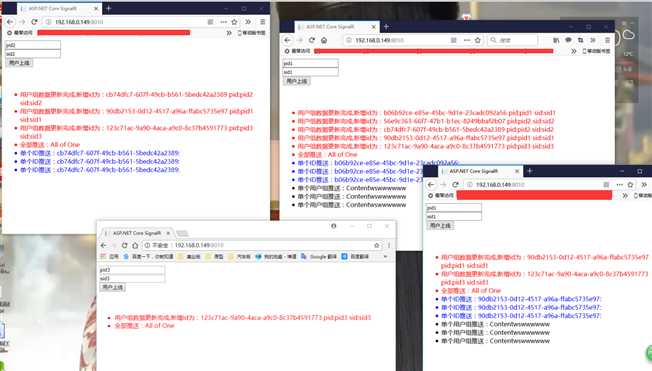This screenshot has height=371, width=652.
Task: Bookmark star in bottom-right Firefox window
Action: coord(630,184)
